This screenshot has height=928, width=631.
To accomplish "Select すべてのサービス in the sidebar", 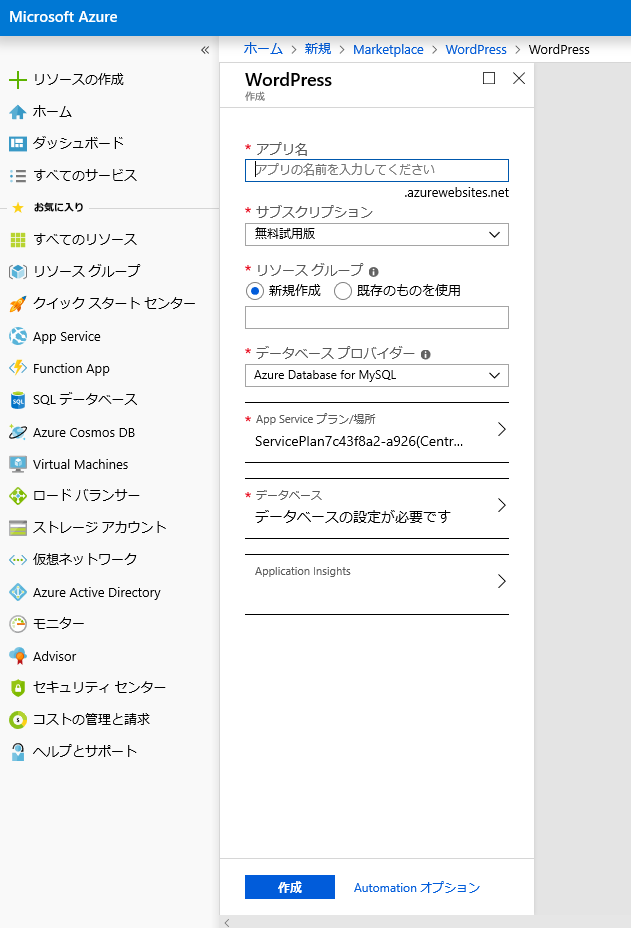I will point(85,175).
